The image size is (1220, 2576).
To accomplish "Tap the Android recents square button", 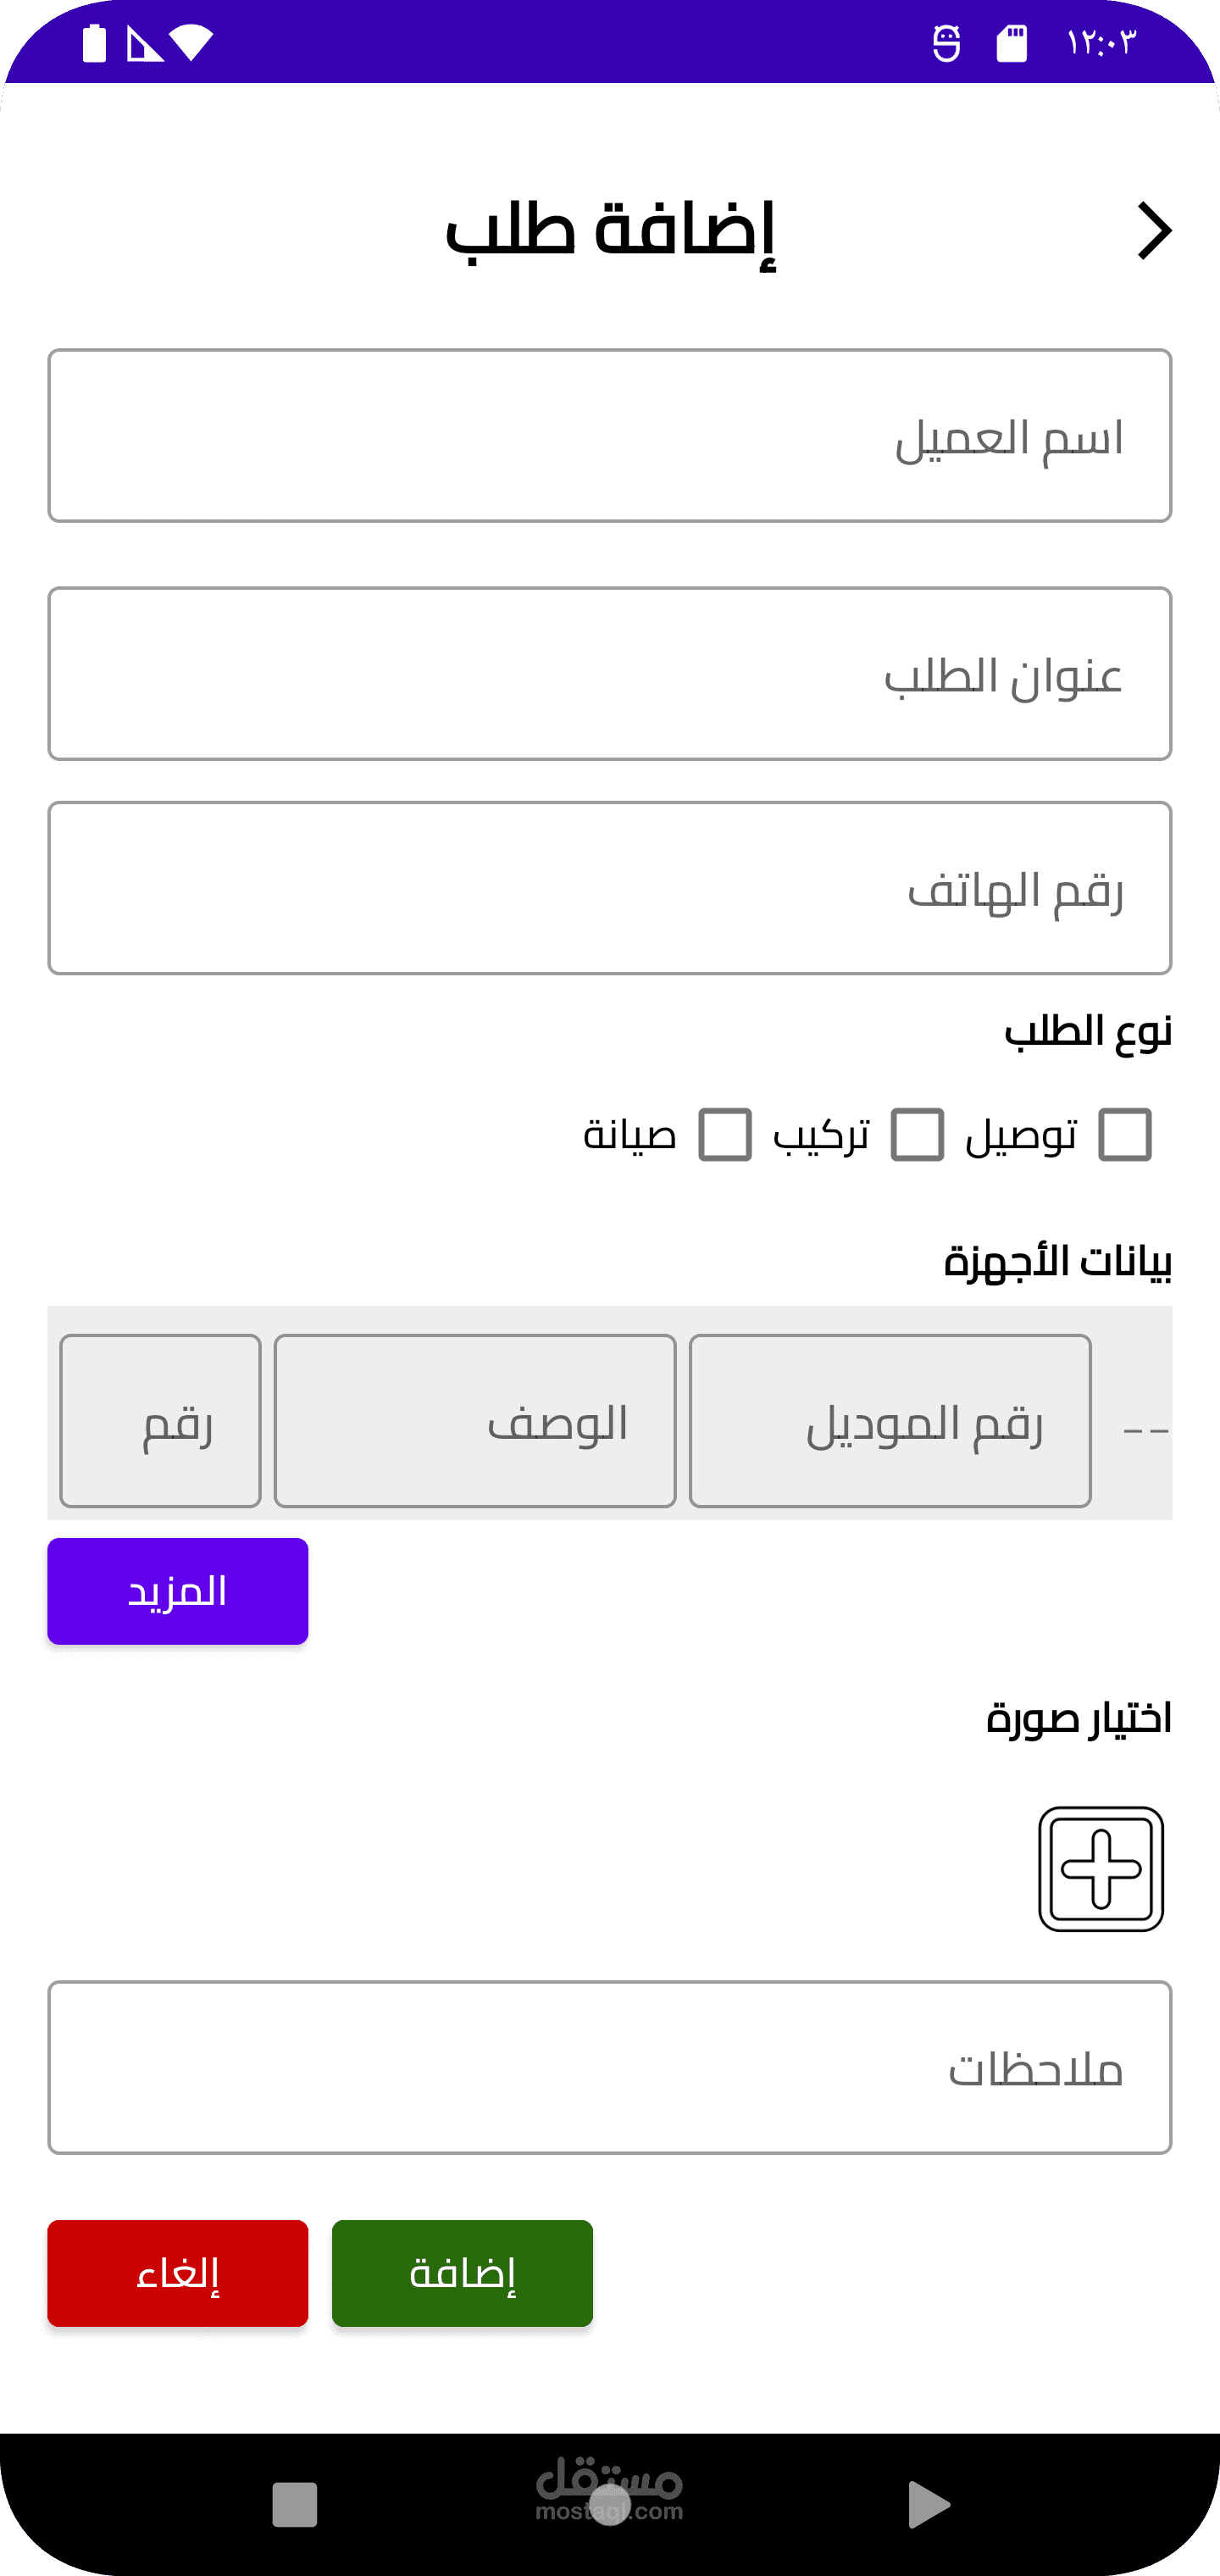I will (295, 2504).
